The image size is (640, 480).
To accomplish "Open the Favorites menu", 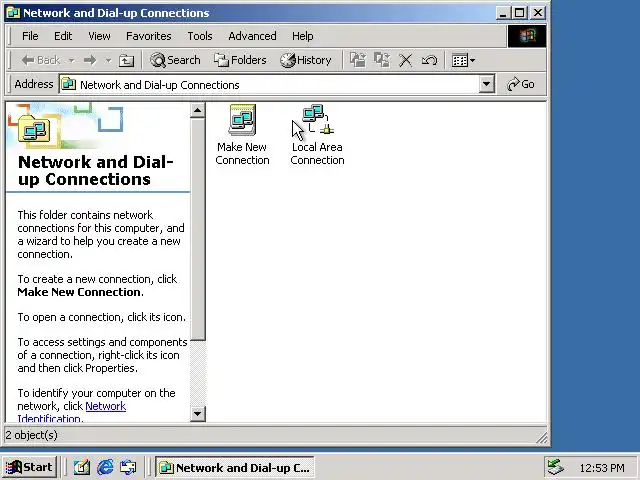I will [149, 36].
